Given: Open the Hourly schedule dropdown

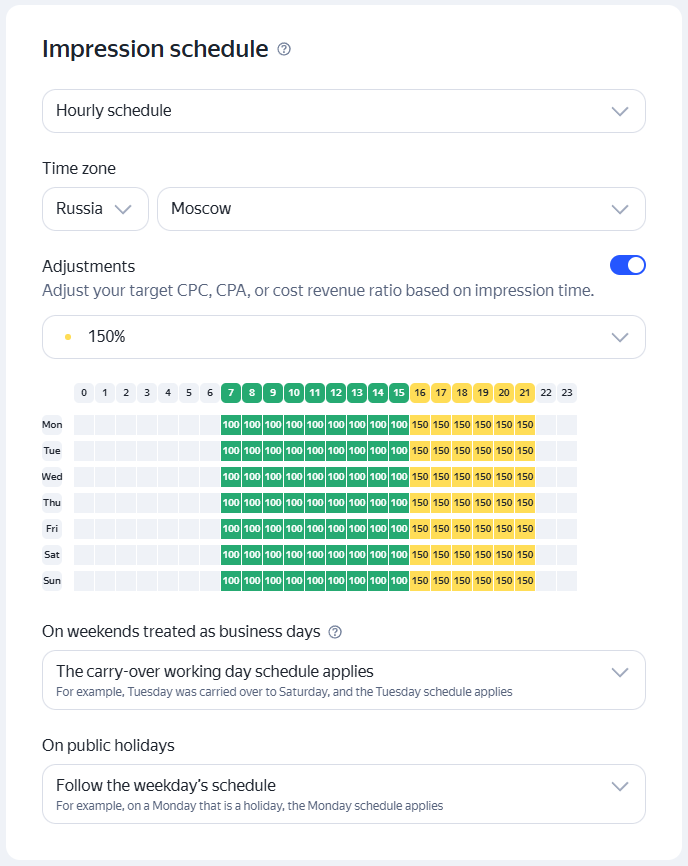Looking at the screenshot, I should pos(344,111).
